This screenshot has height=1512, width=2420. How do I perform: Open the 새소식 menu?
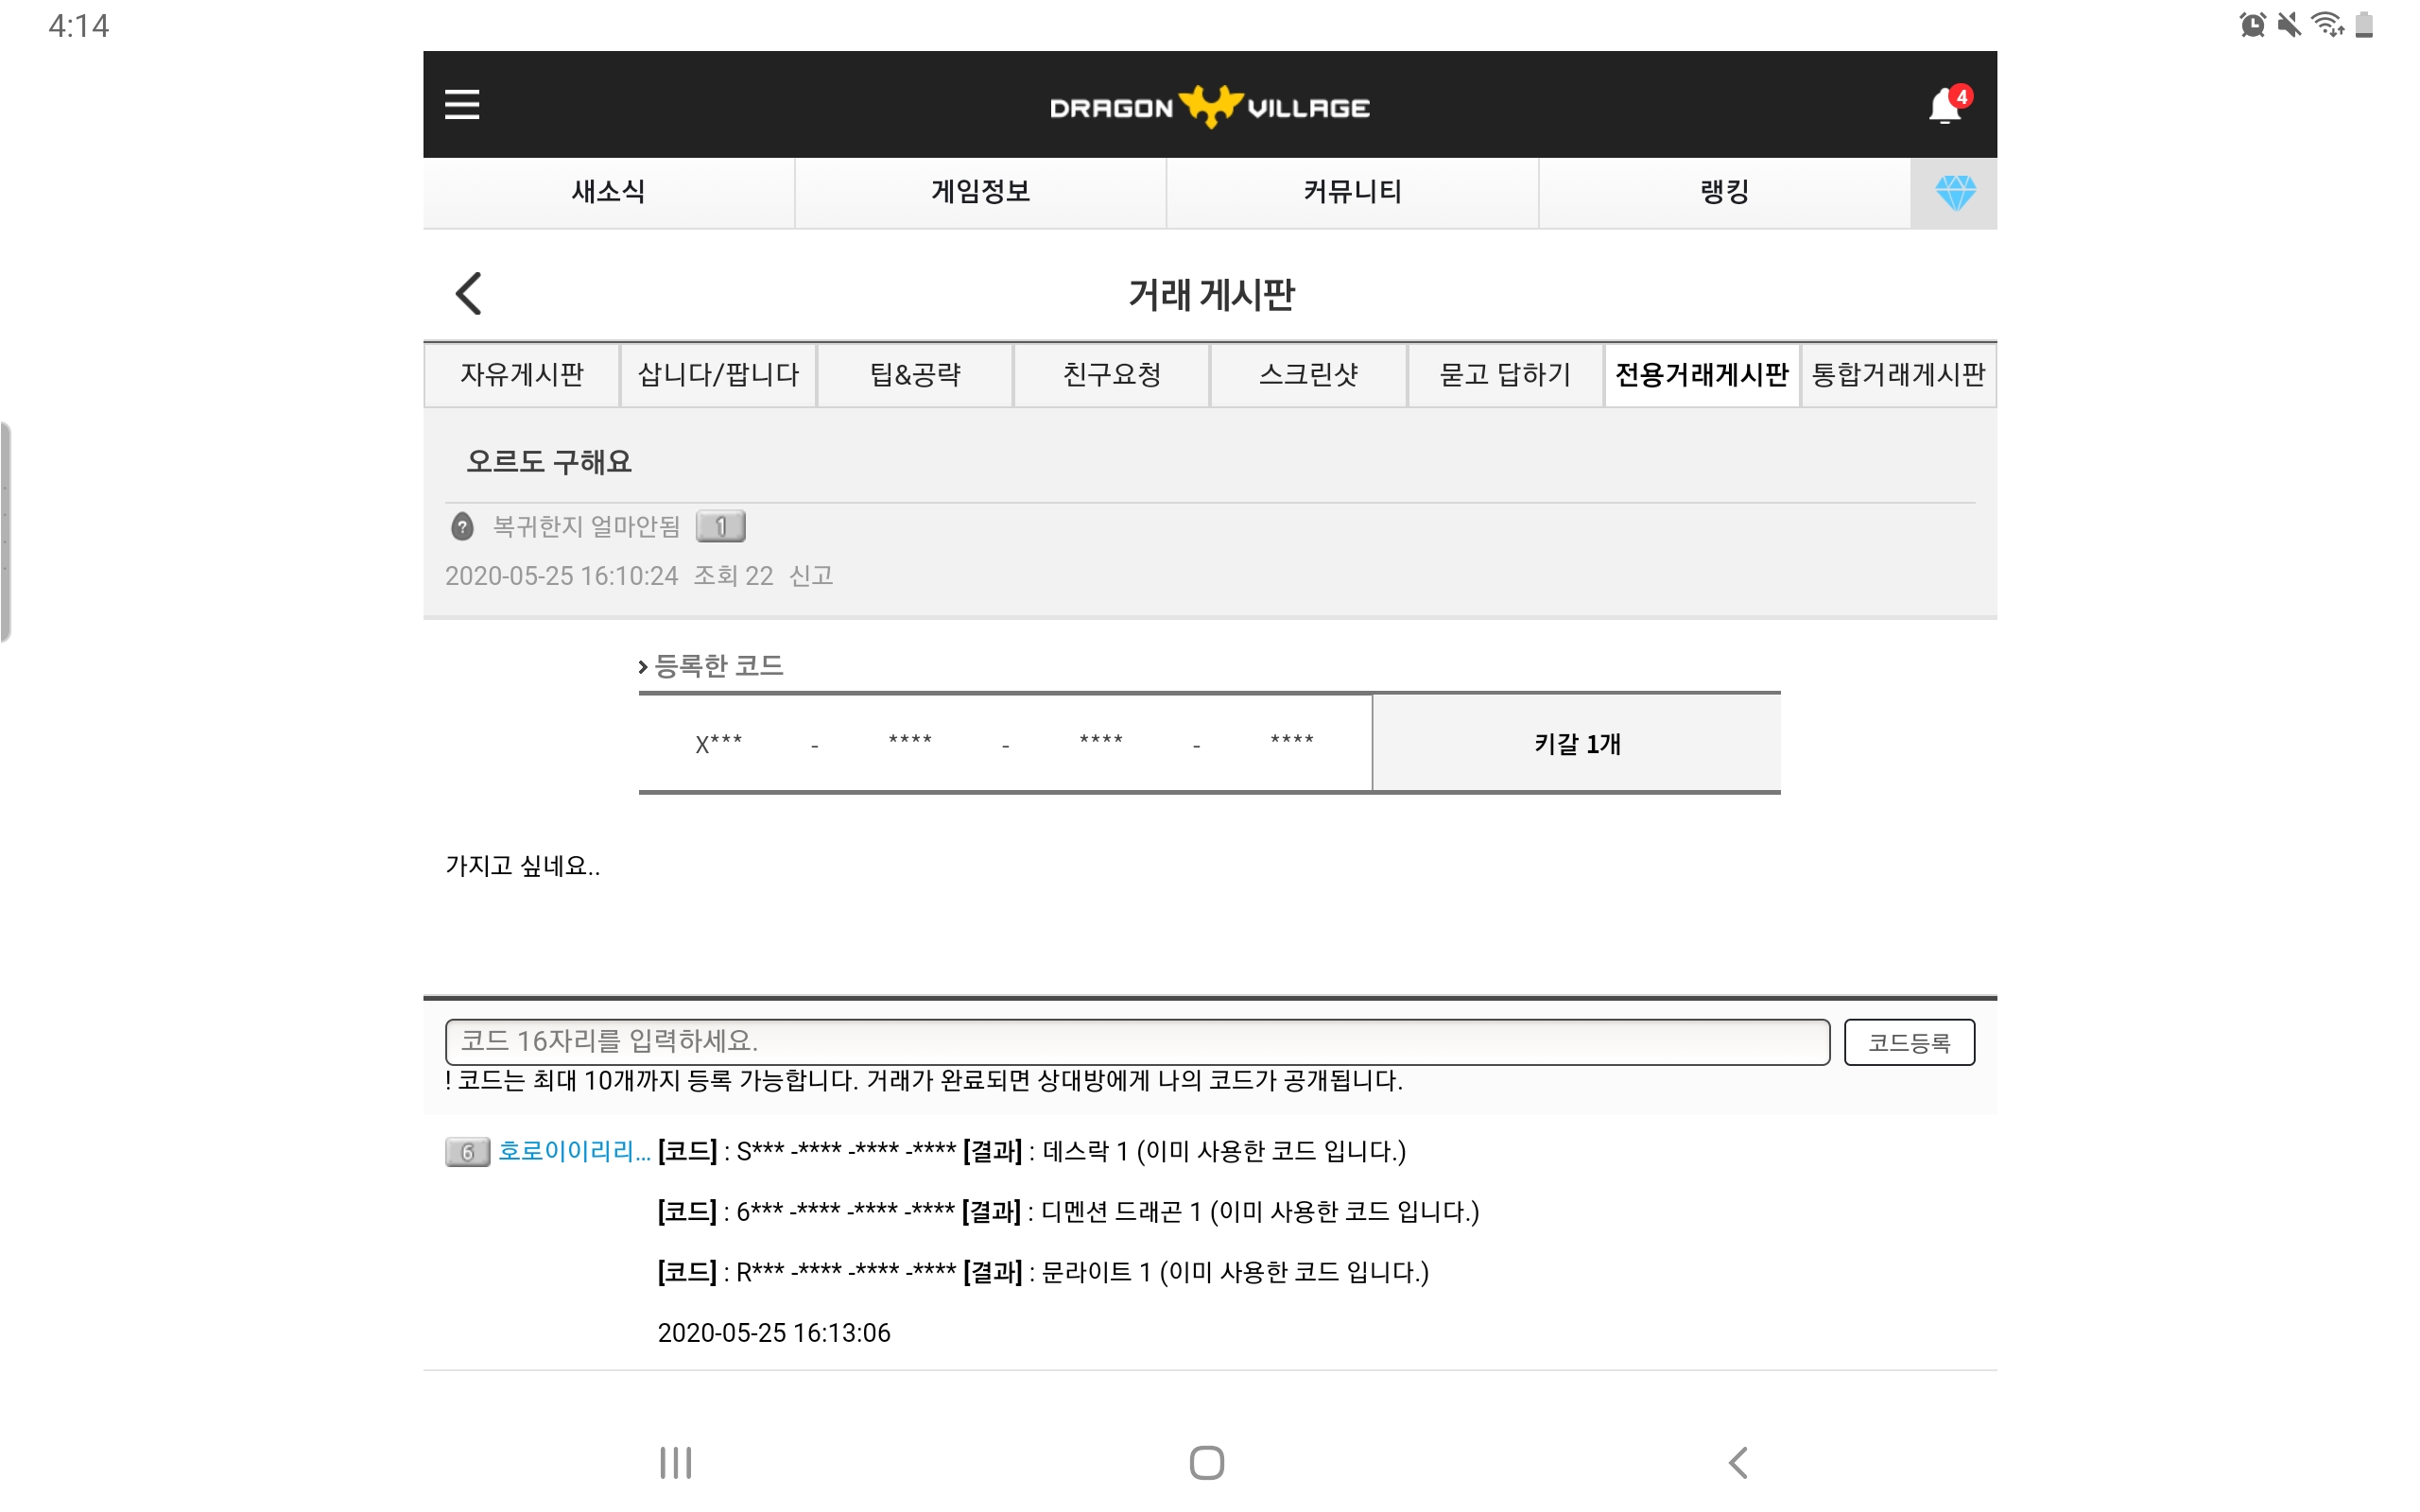coord(608,192)
